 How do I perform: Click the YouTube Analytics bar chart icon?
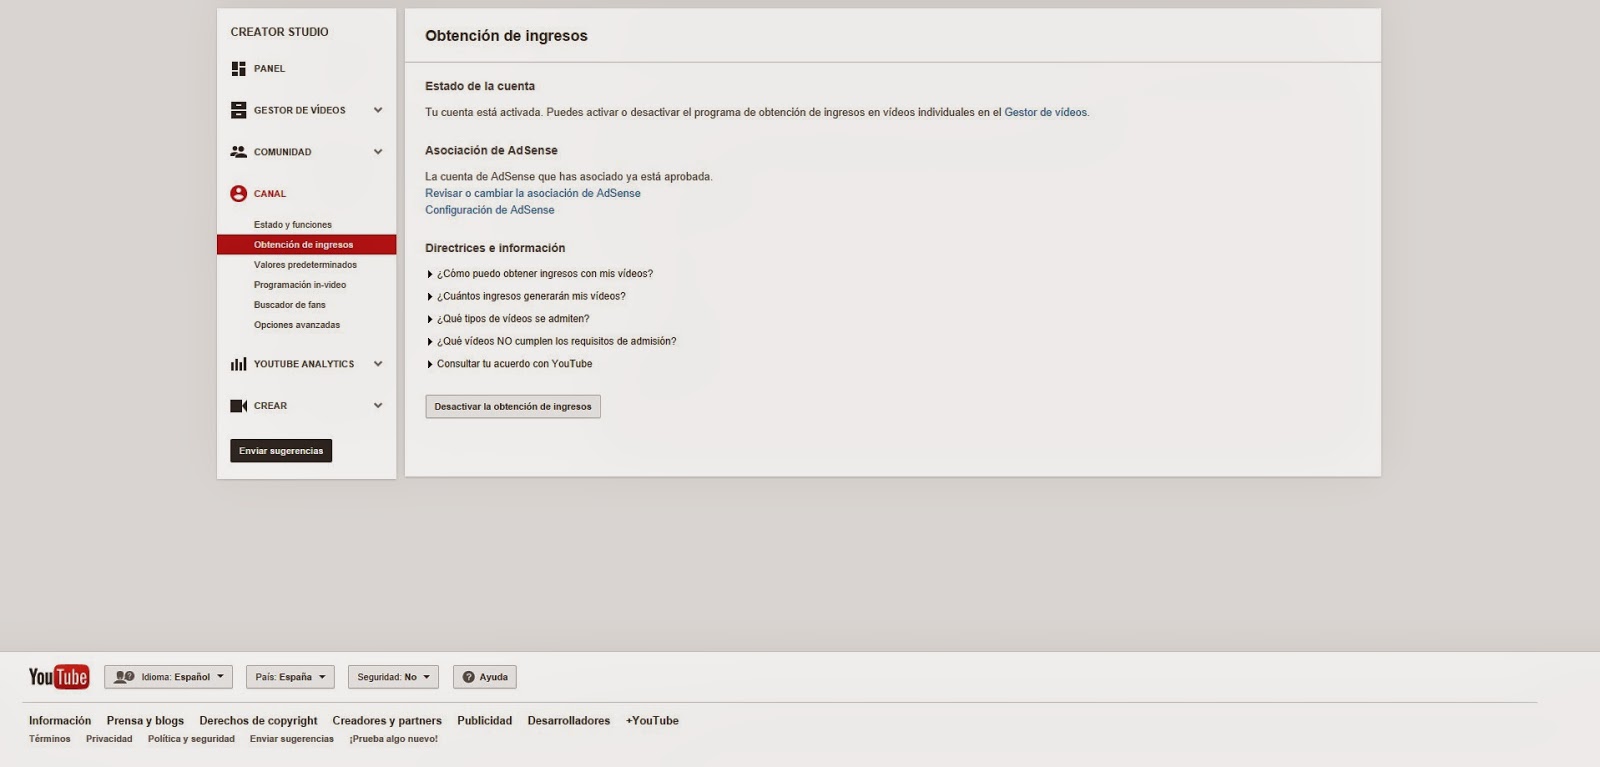[238, 364]
